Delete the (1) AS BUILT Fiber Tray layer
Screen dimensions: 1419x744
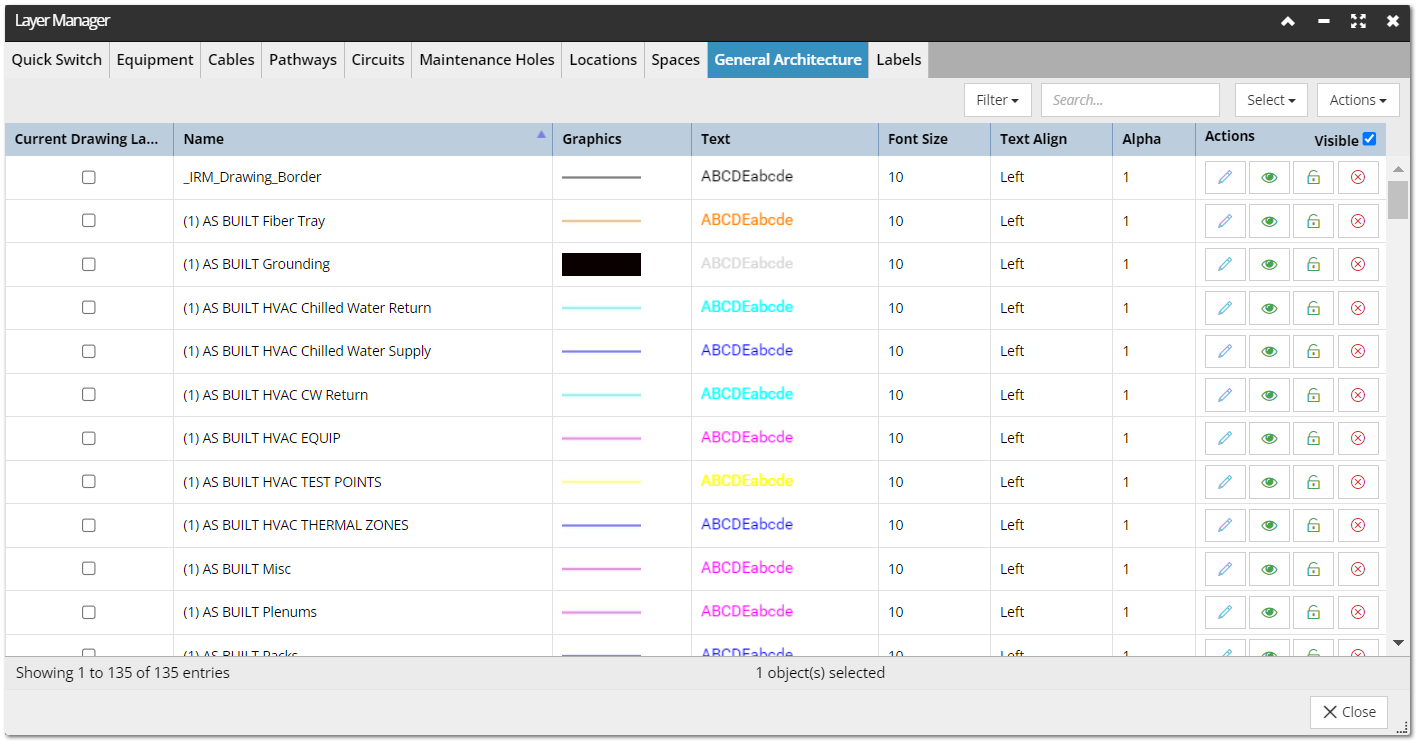pyautogui.click(x=1358, y=221)
